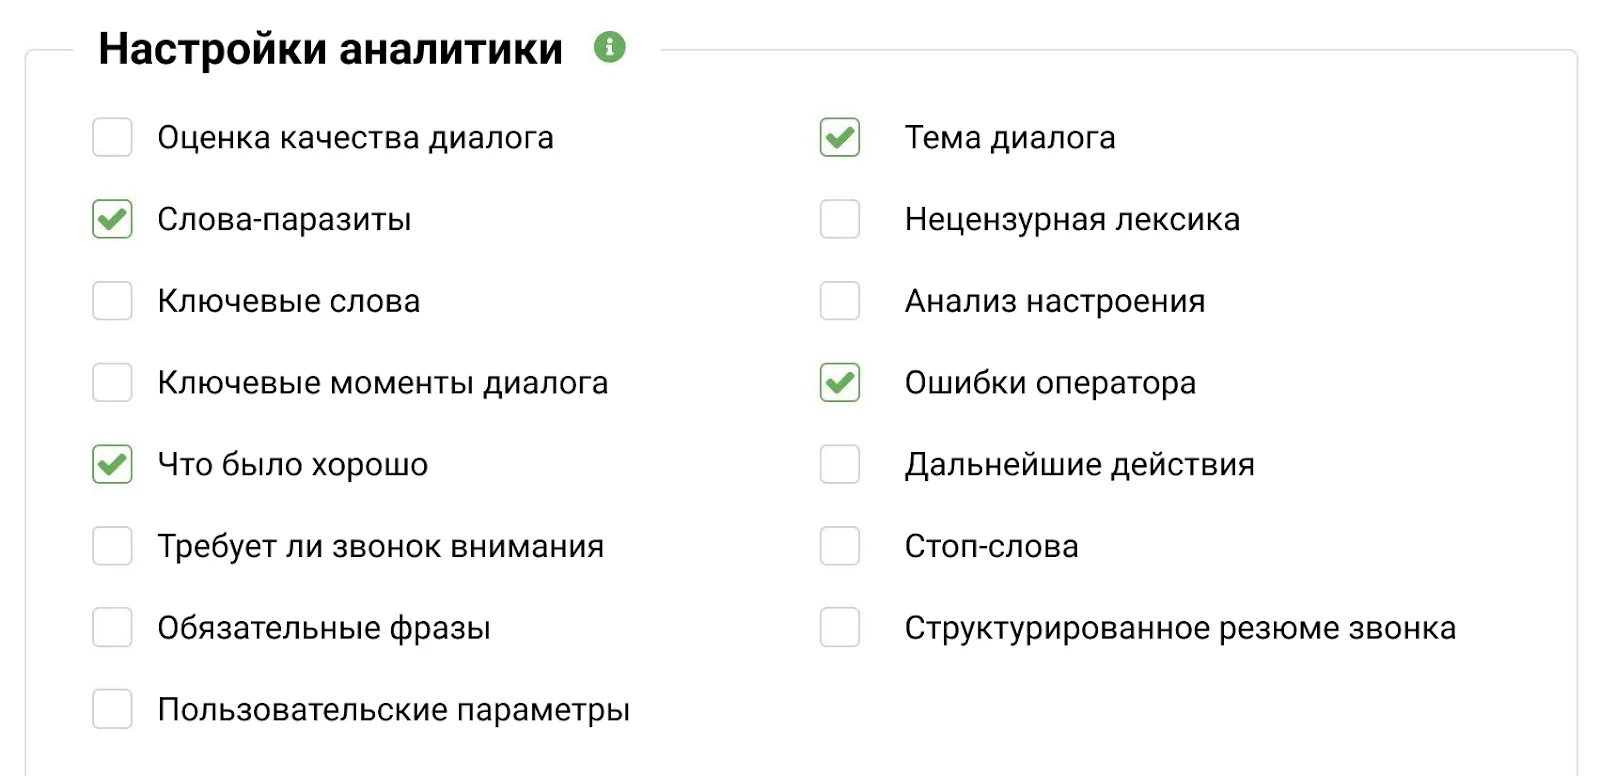Image resolution: width=1600 pixels, height=776 pixels.
Task: Check the Обязательные фразы option
Action: point(112,628)
